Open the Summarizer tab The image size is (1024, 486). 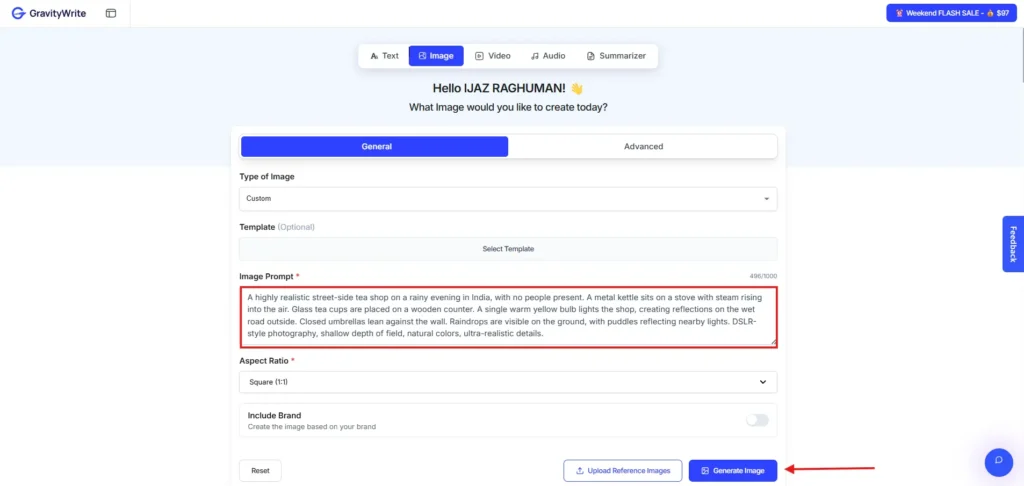[x=616, y=56]
